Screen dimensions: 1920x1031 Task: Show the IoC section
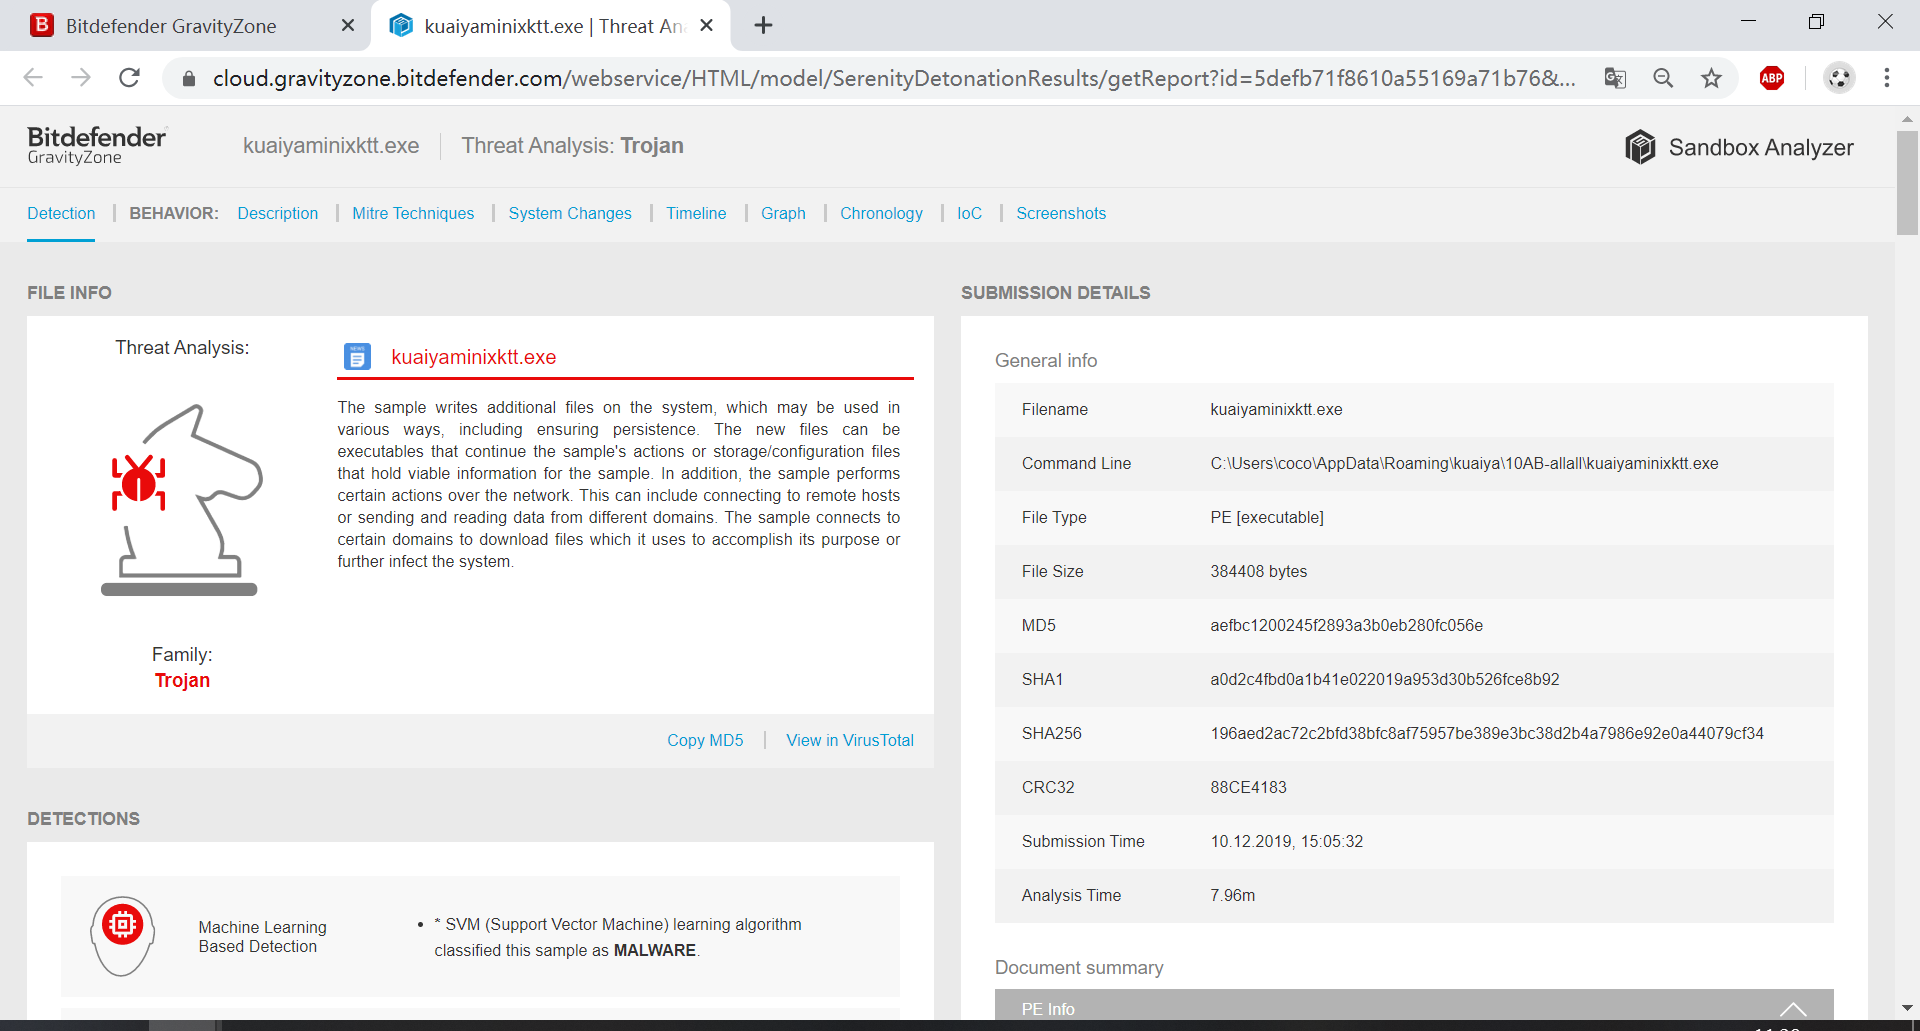(x=969, y=213)
